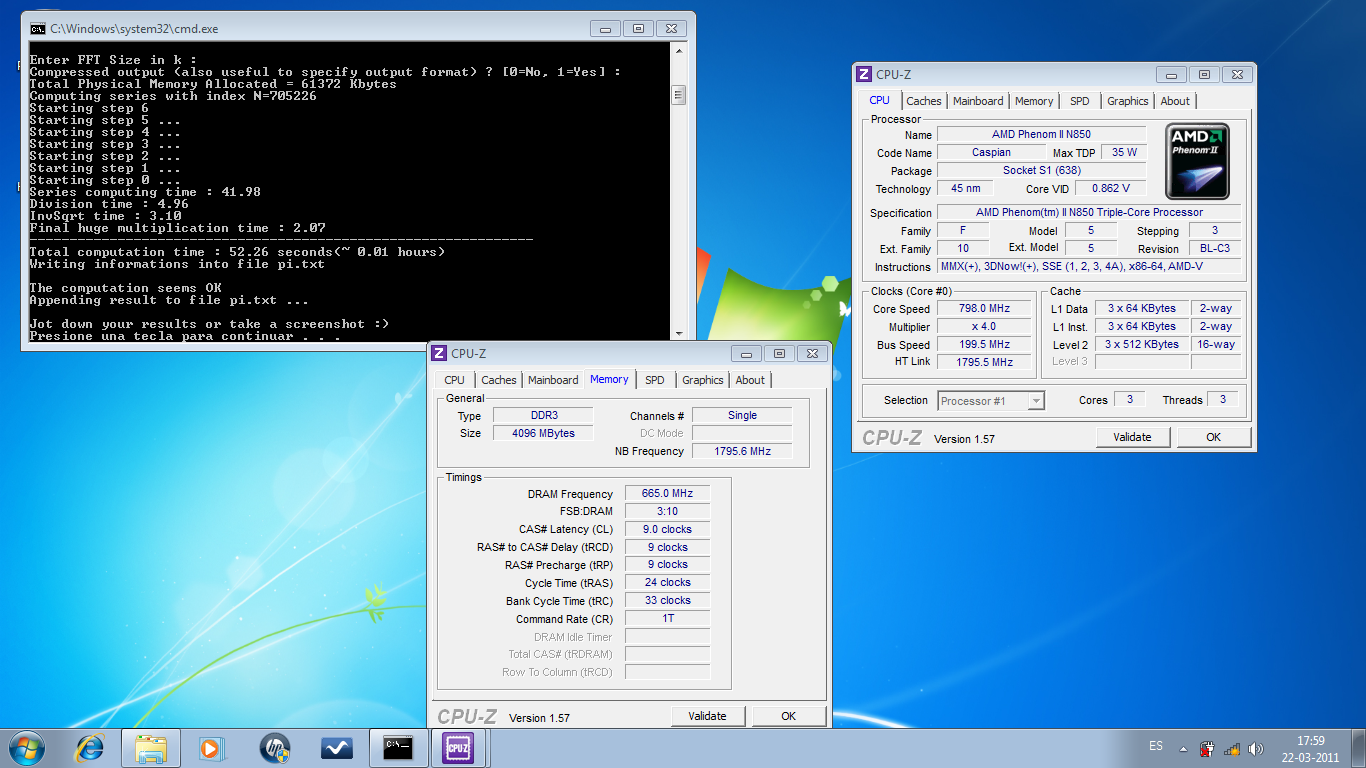This screenshot has height=768, width=1366.
Task: Click Validate in the Memory window
Action: (x=707, y=716)
